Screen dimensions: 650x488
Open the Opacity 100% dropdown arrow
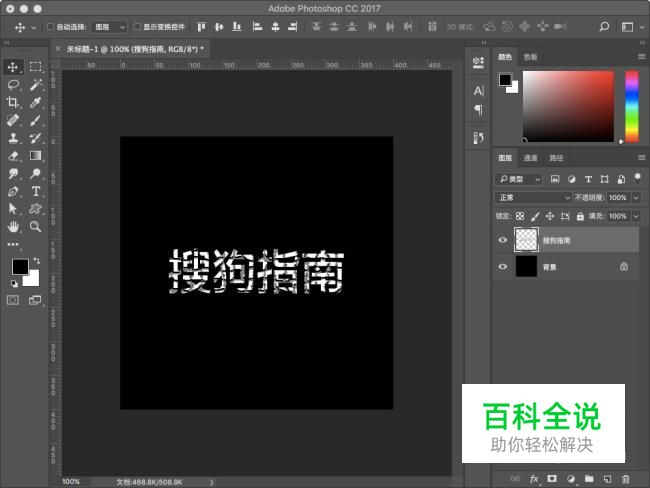coord(636,198)
